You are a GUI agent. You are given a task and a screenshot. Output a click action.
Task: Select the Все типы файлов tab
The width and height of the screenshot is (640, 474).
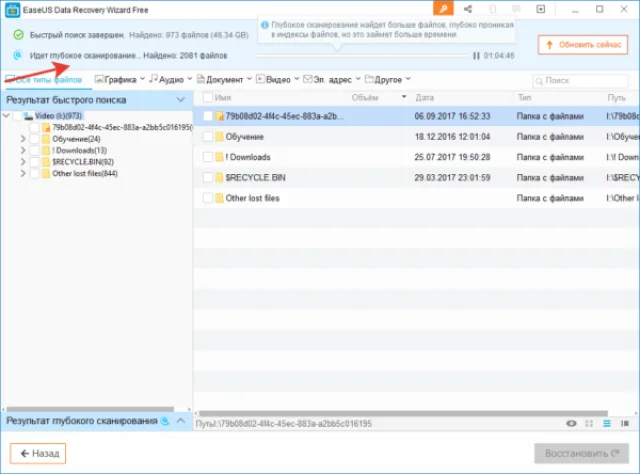point(44,80)
